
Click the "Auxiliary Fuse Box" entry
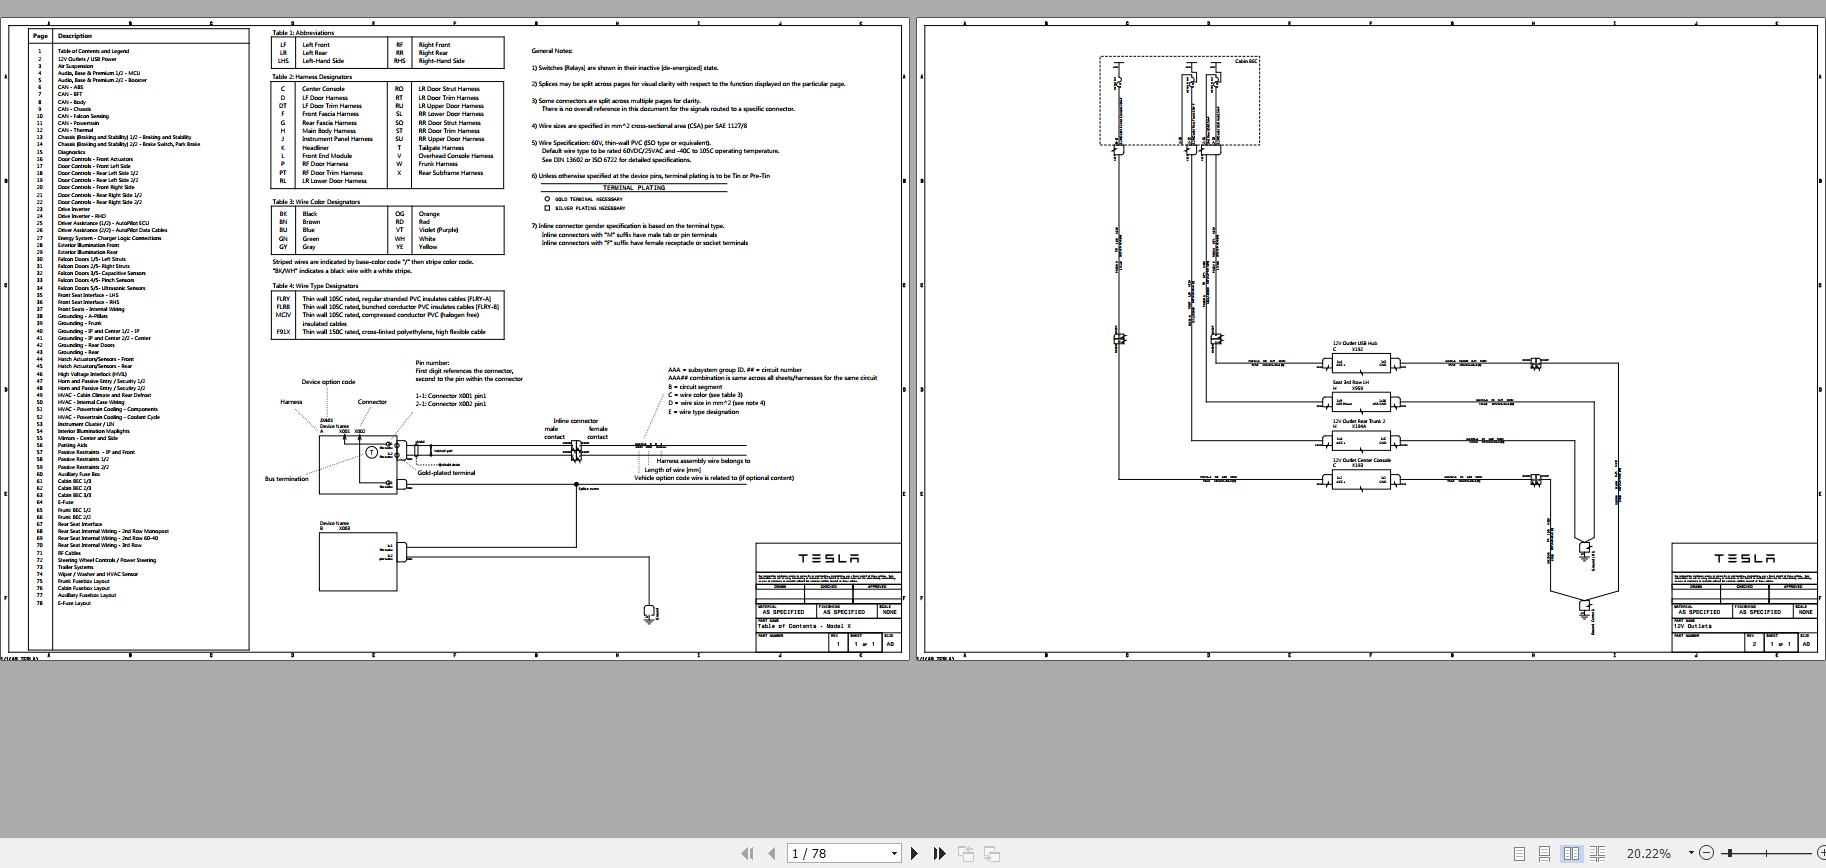[79, 474]
